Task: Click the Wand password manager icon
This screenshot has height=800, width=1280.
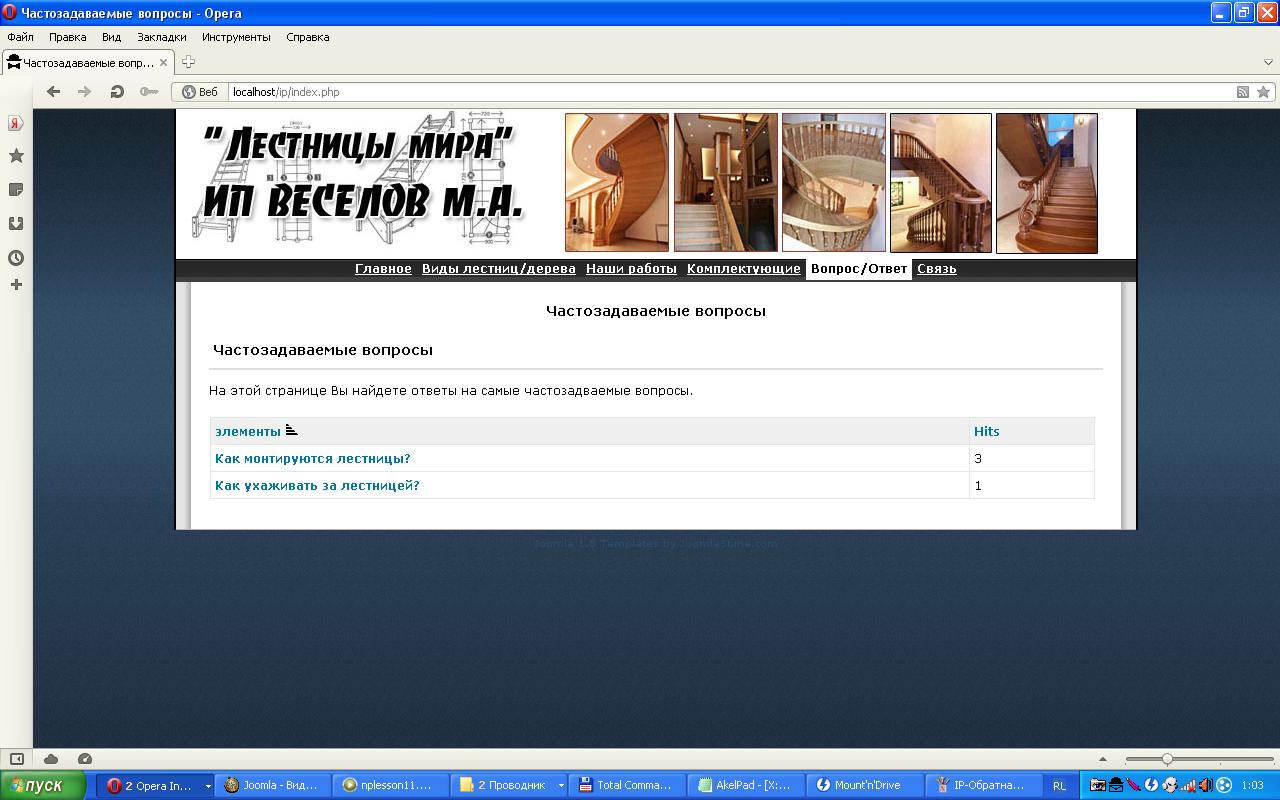Action: point(147,91)
